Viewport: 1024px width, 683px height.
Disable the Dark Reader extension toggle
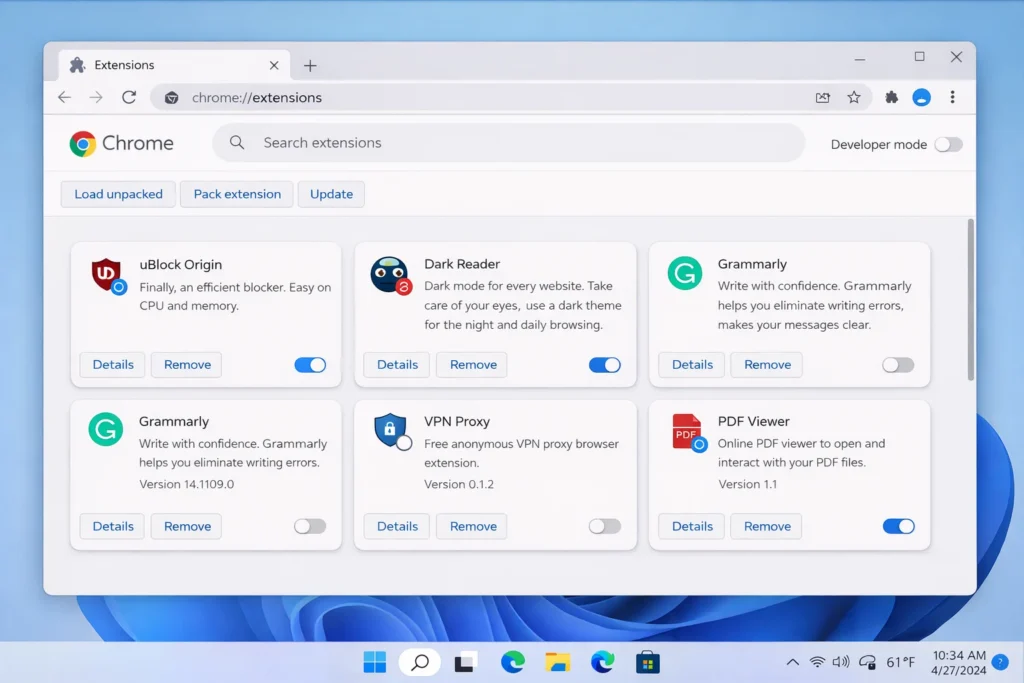604,365
